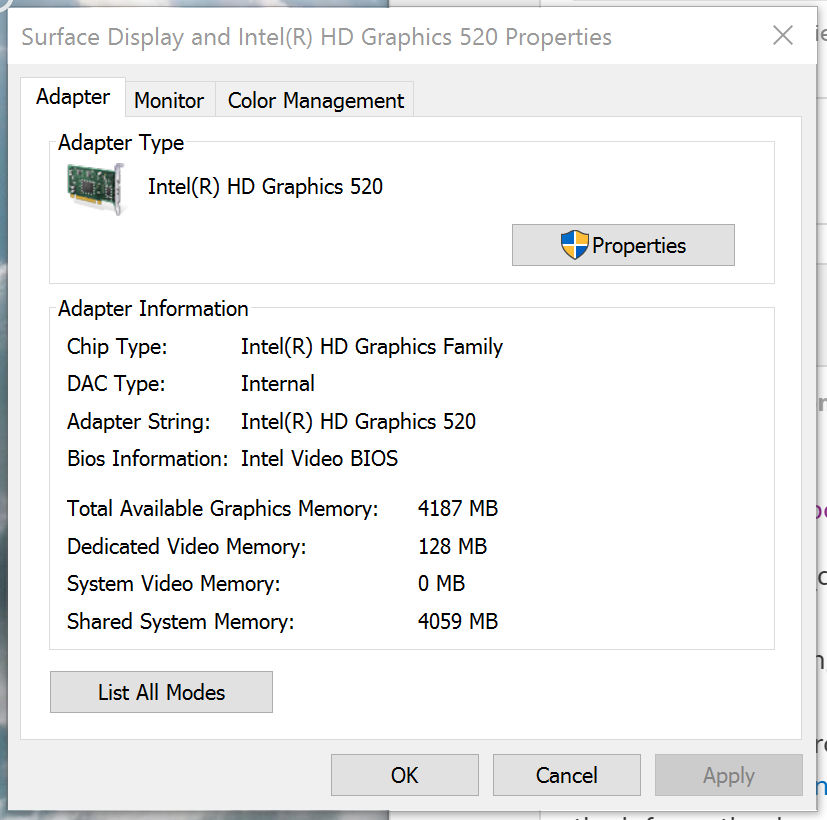Click the Chip Type label
827x820 pixels.
pos(117,347)
